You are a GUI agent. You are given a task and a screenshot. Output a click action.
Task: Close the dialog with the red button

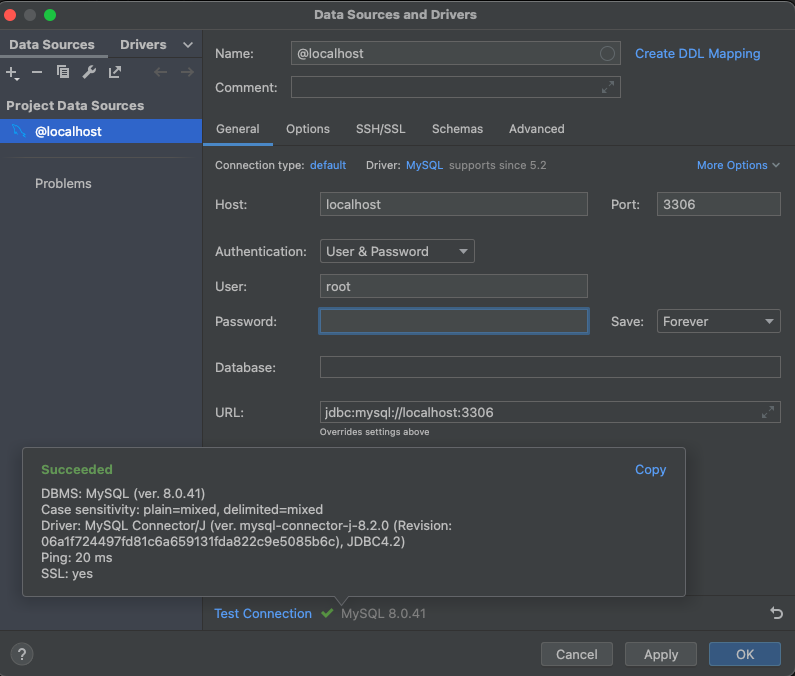10,15
